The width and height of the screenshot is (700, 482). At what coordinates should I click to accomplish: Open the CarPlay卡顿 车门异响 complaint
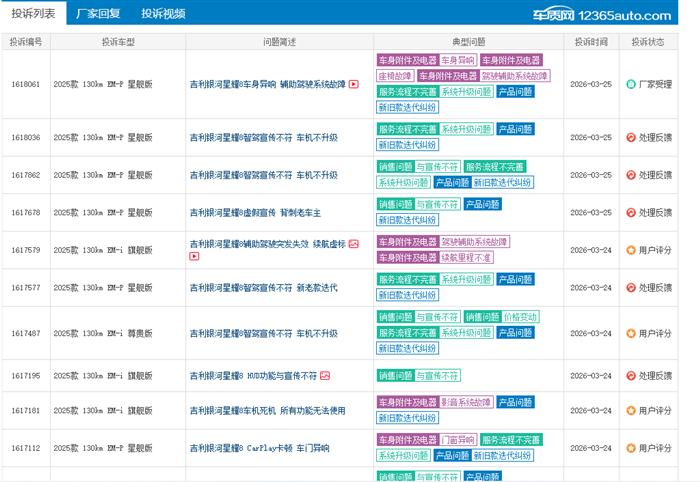pyautogui.click(x=259, y=448)
